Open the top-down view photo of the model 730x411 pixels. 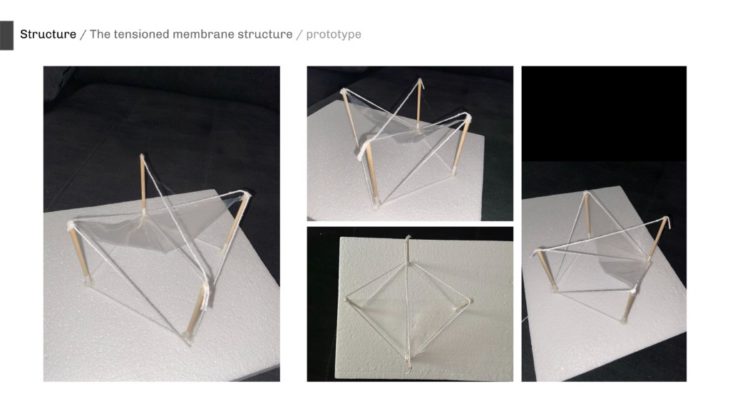coord(410,304)
